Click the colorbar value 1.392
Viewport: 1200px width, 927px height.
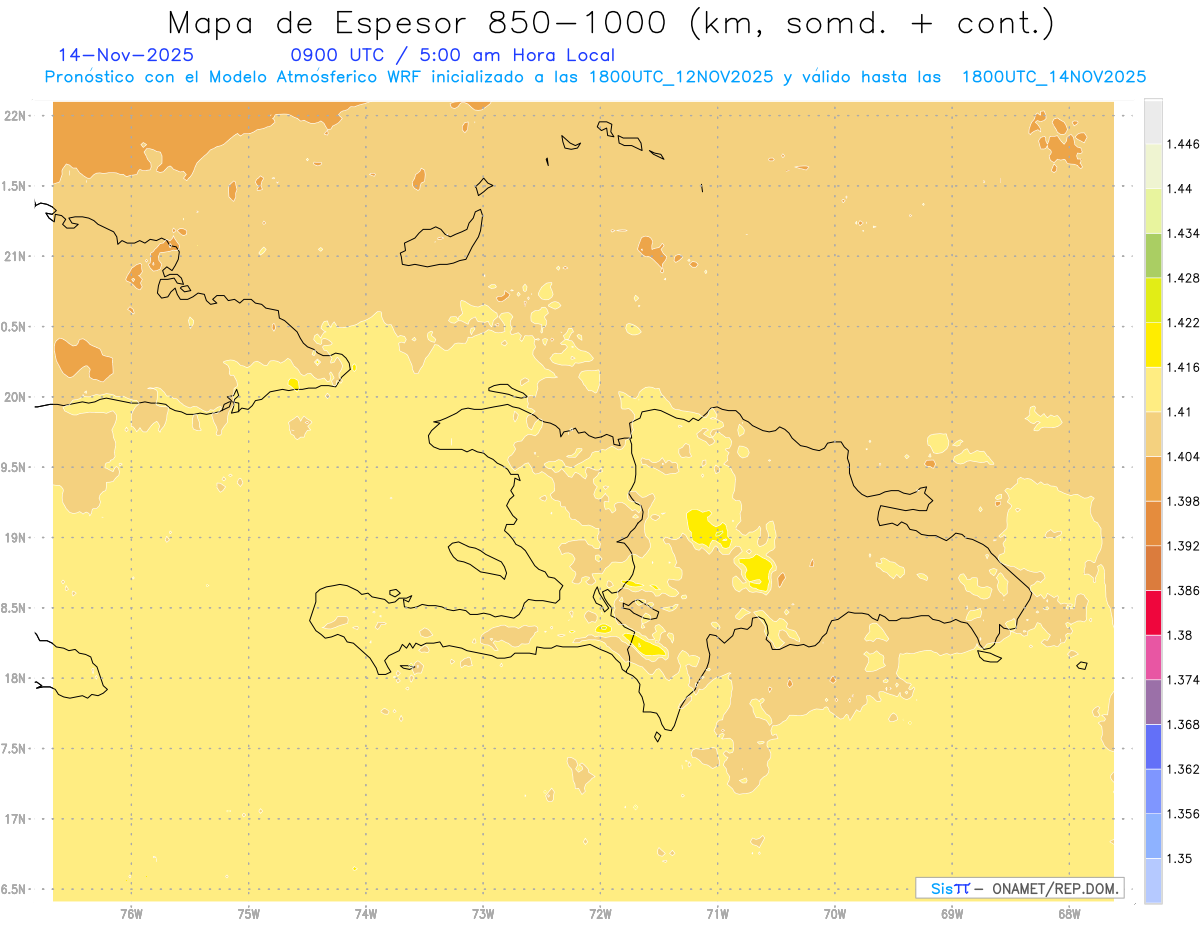[1182, 546]
